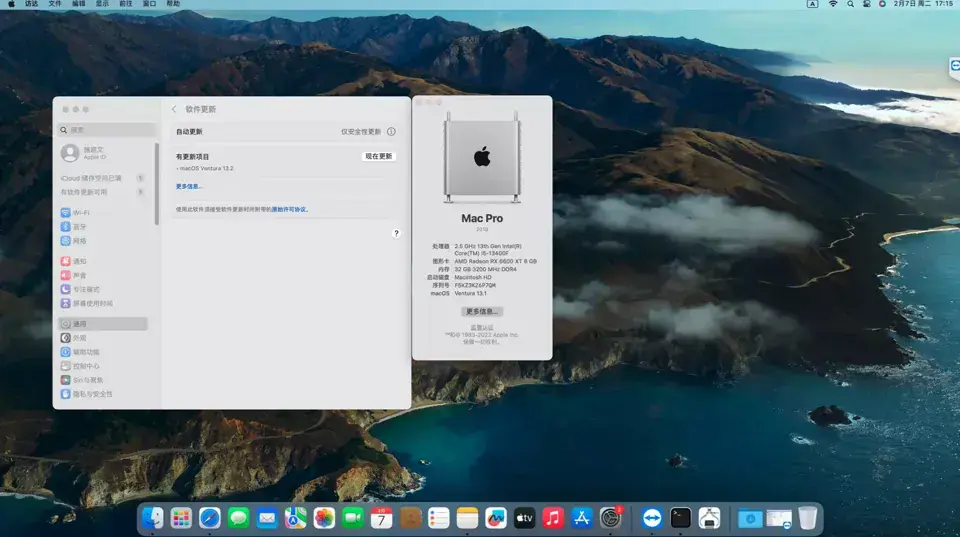Click the settings sidebar search field
The height and width of the screenshot is (537, 960).
[107, 130]
